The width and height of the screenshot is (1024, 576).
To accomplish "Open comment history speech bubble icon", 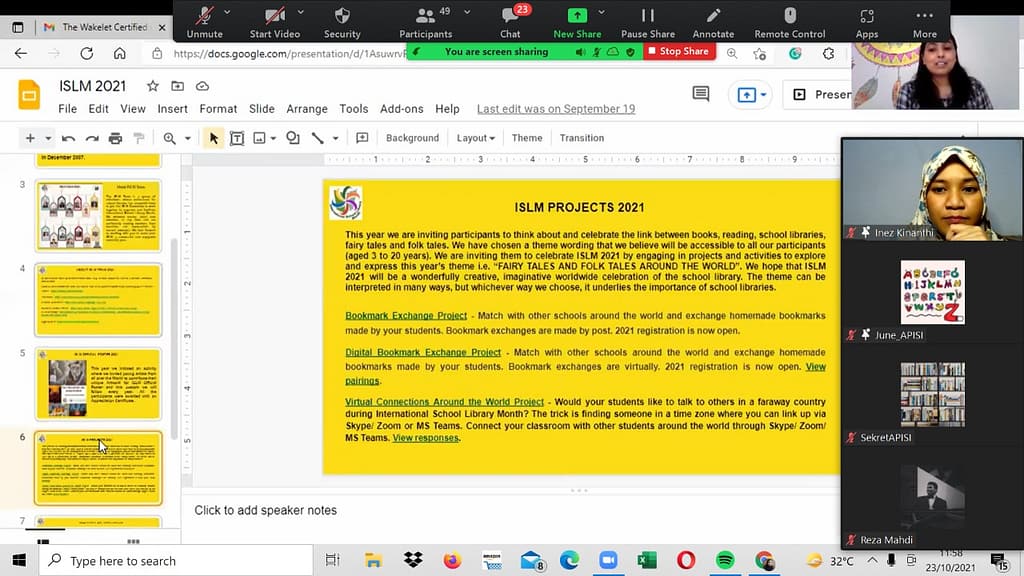I will click(701, 94).
